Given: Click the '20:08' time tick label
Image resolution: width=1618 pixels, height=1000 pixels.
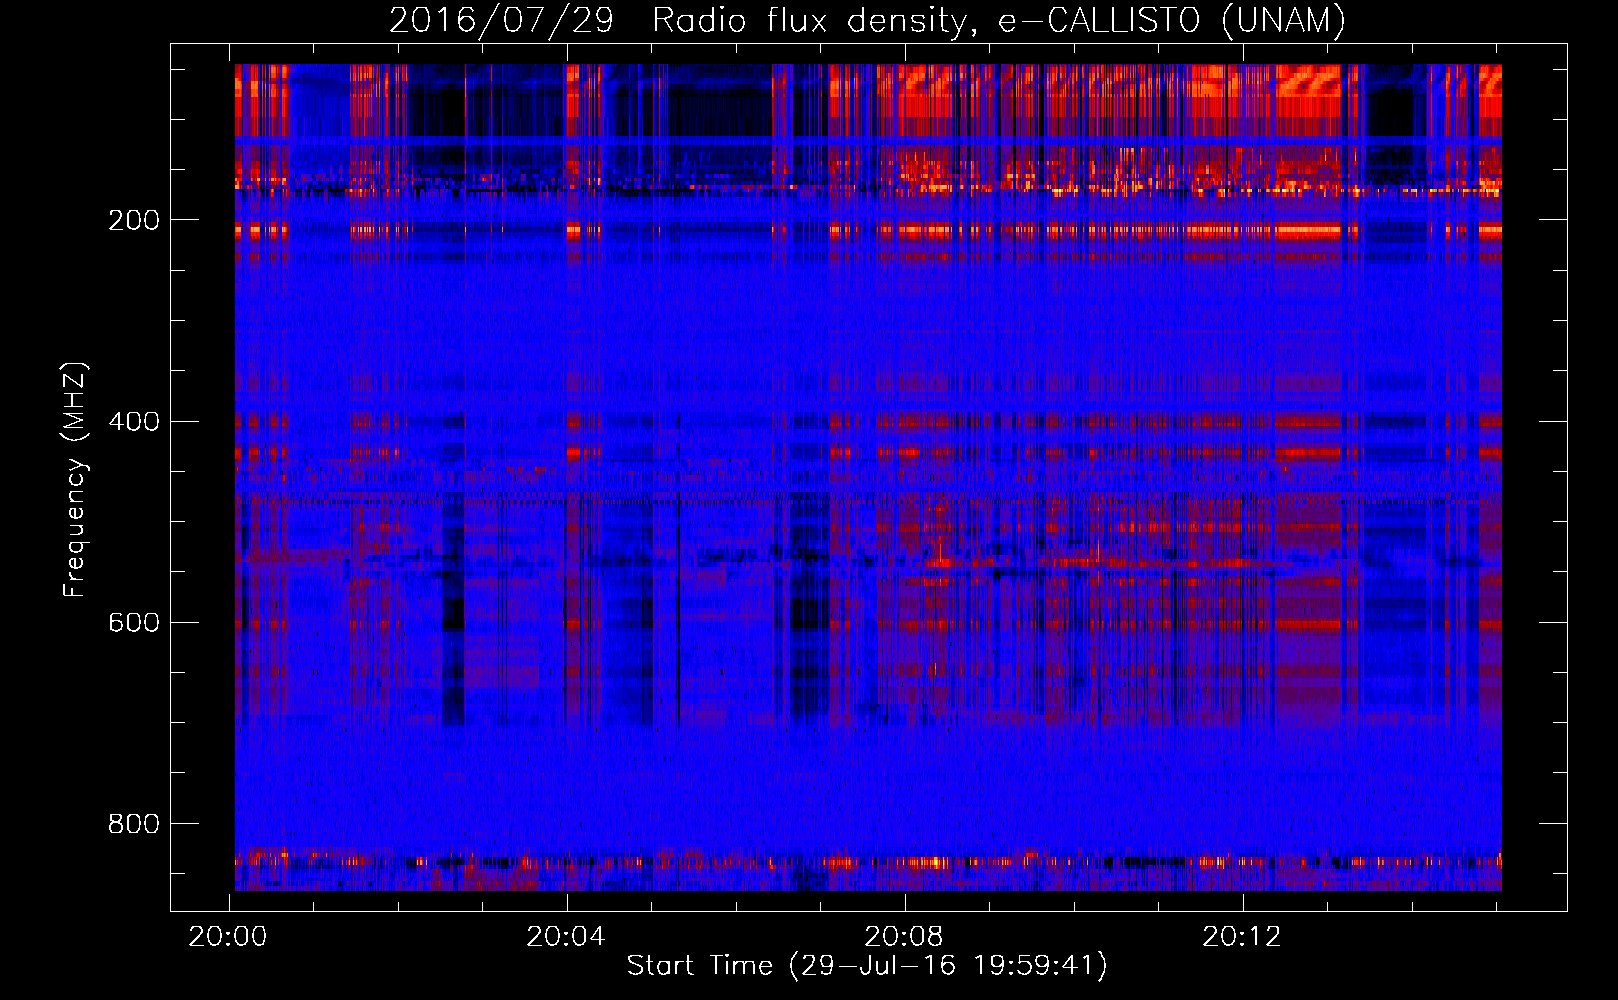Looking at the screenshot, I should pyautogui.click(x=904, y=937).
